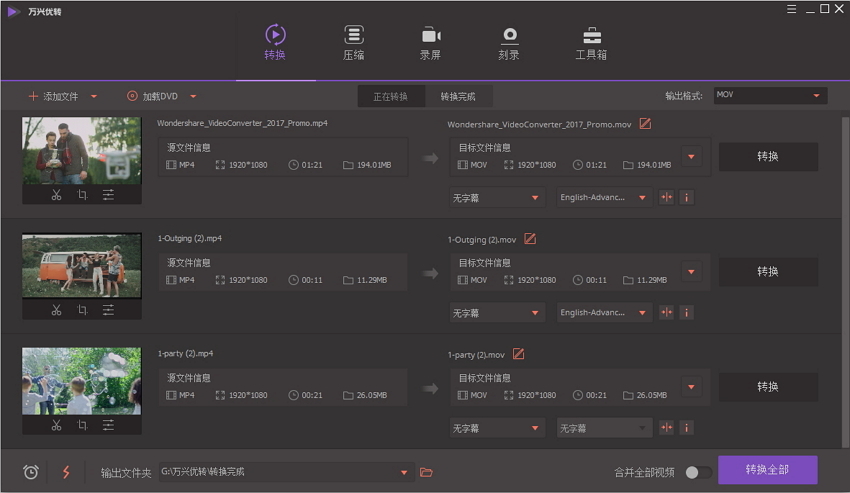Switch to the 压缩 compress tab
This screenshot has height=493, width=850.
point(353,43)
